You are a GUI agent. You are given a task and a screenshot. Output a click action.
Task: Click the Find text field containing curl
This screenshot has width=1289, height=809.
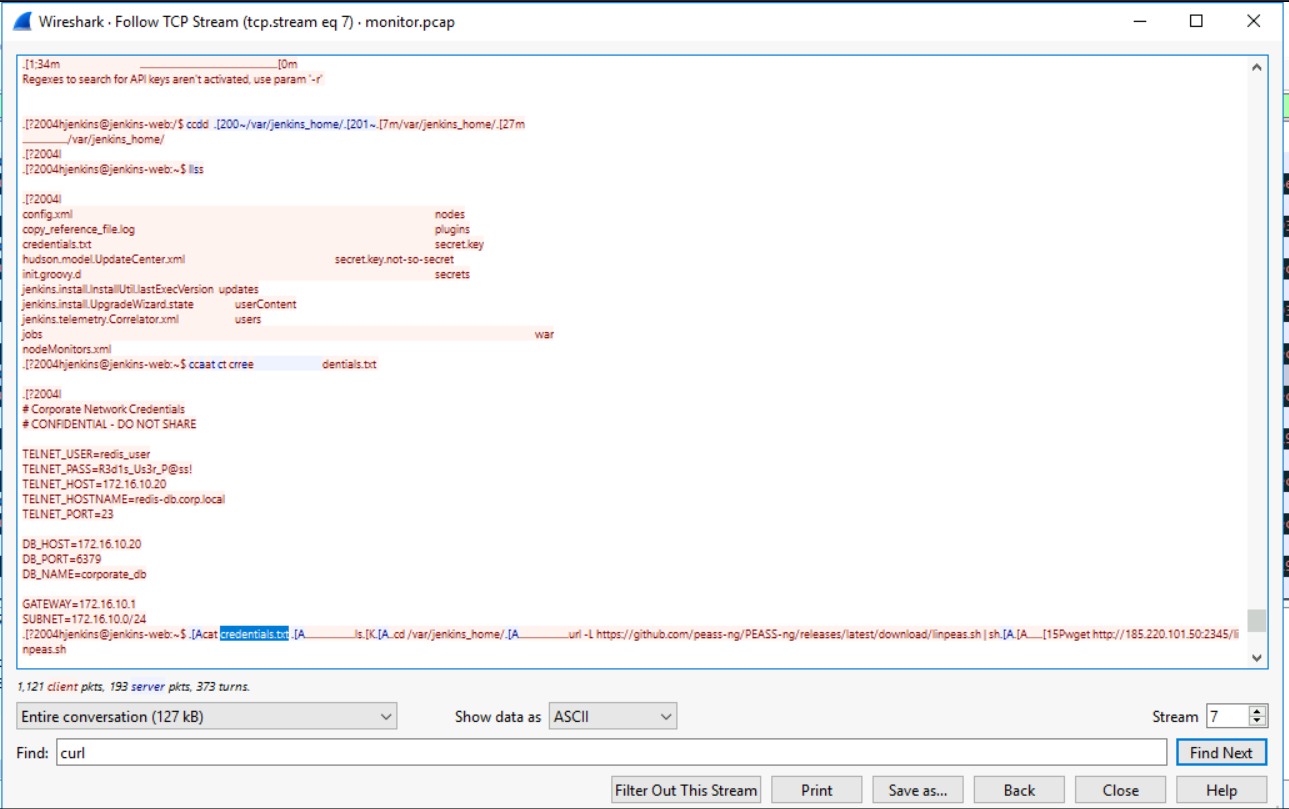[611, 753]
